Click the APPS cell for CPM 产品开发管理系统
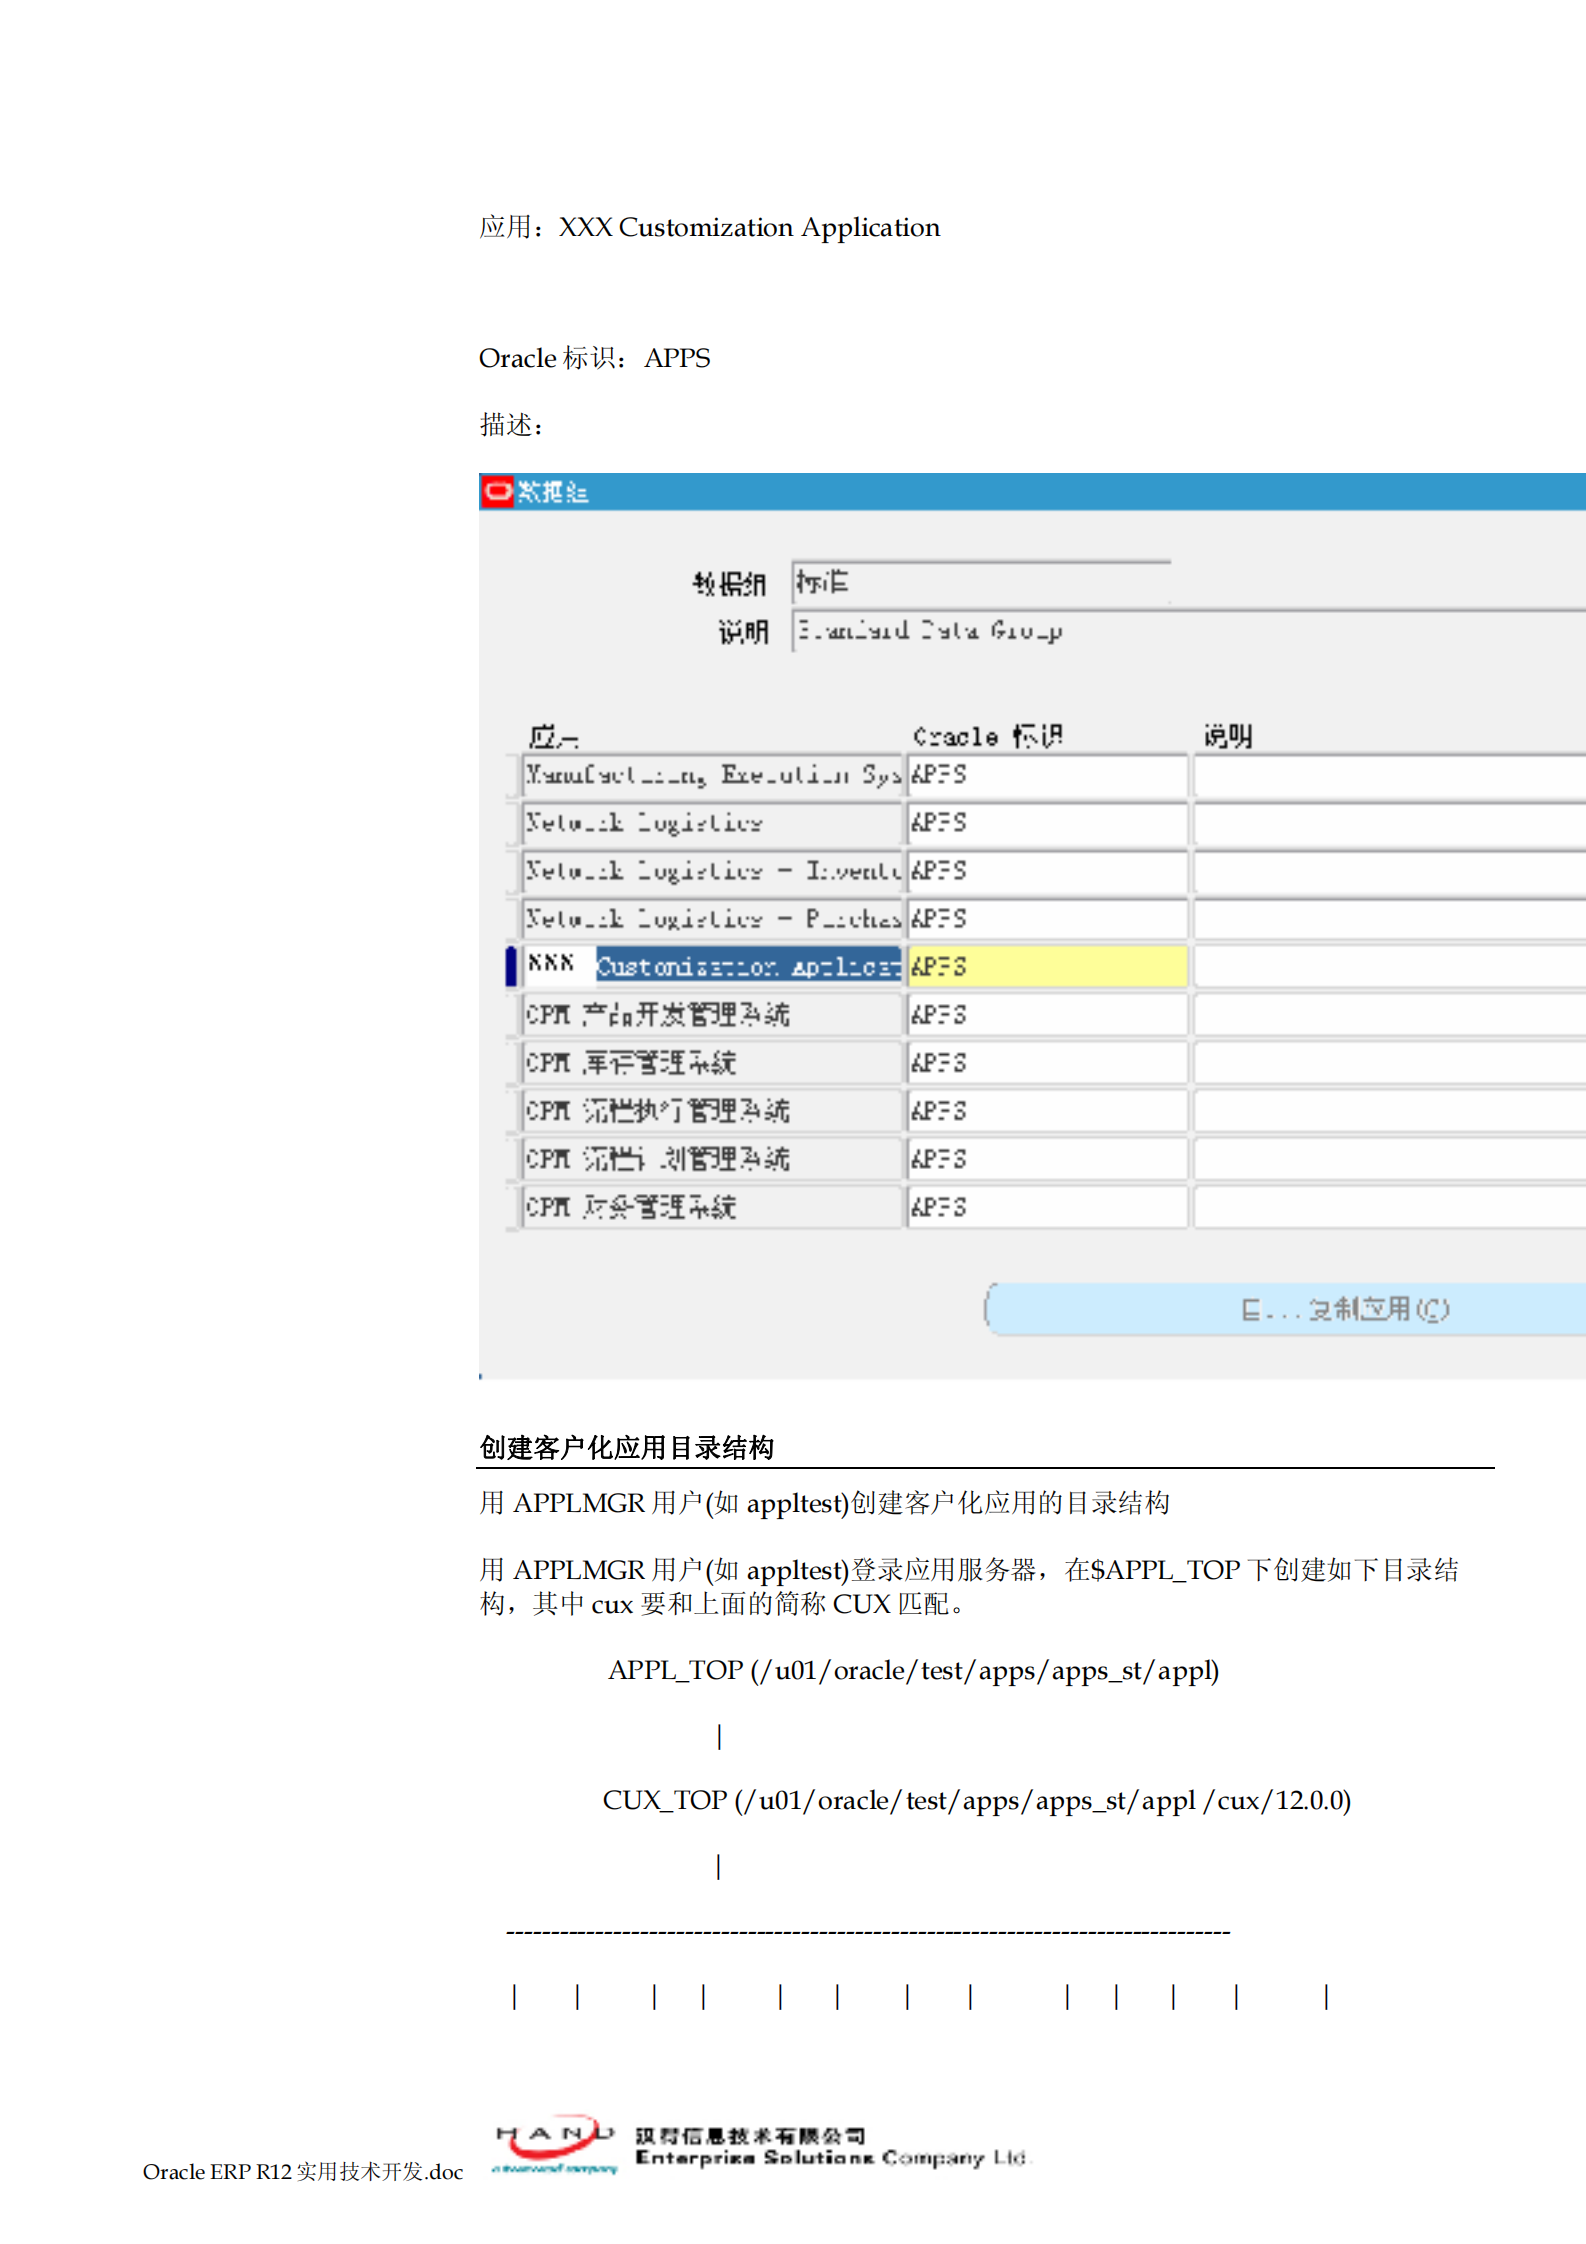This screenshot has height=2244, width=1586. [x=1047, y=1015]
